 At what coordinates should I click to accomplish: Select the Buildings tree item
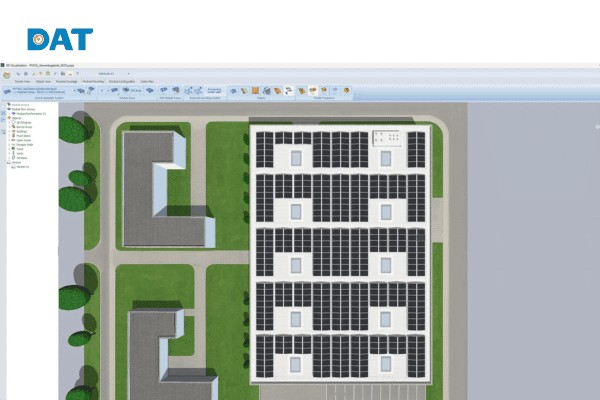[x=21, y=131]
